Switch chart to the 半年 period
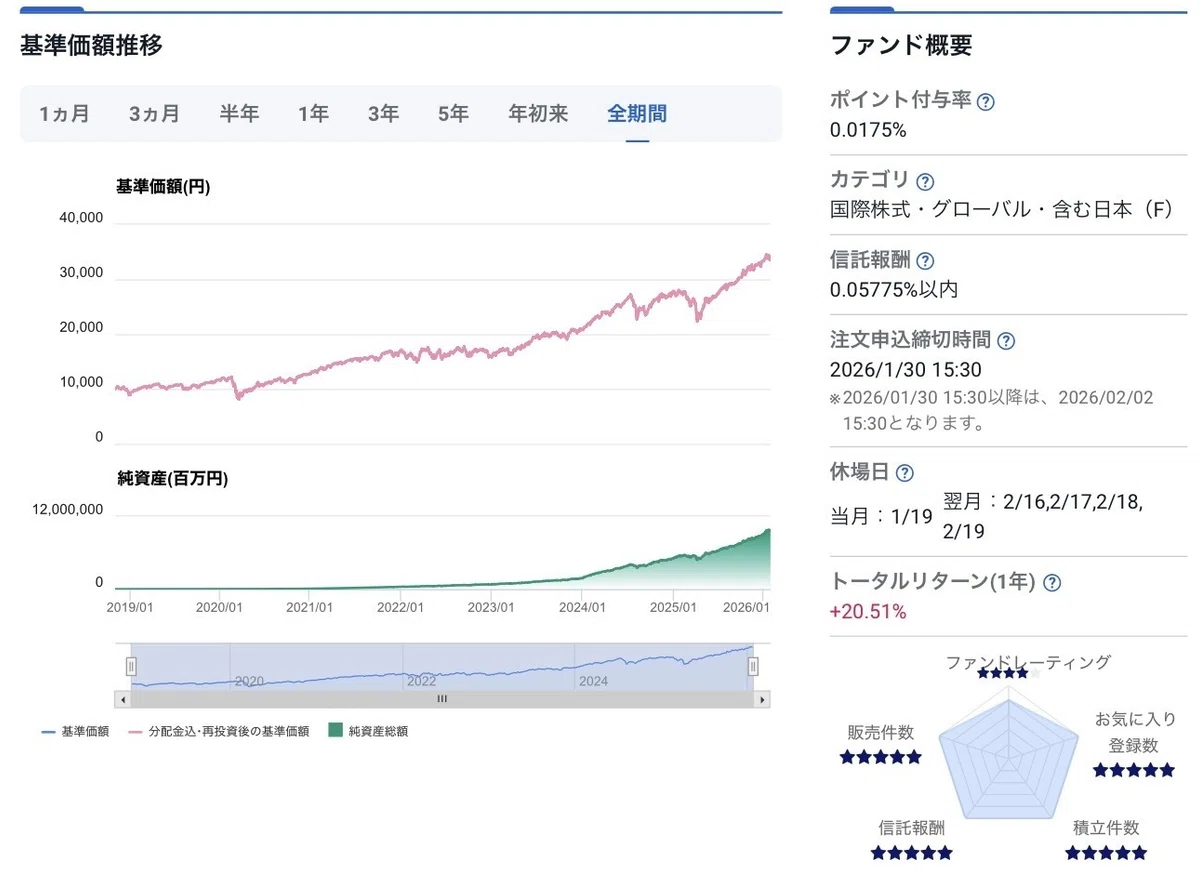The image size is (1200, 875). coord(240,114)
